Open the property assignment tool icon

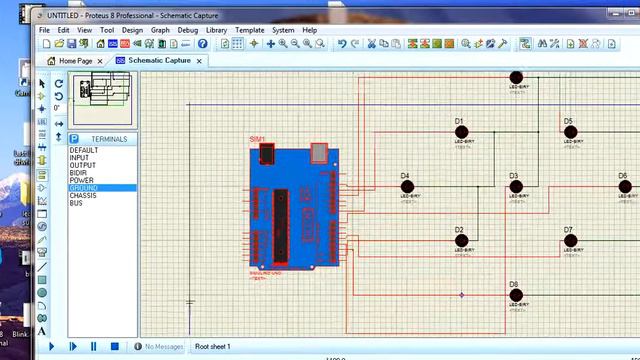point(554,44)
